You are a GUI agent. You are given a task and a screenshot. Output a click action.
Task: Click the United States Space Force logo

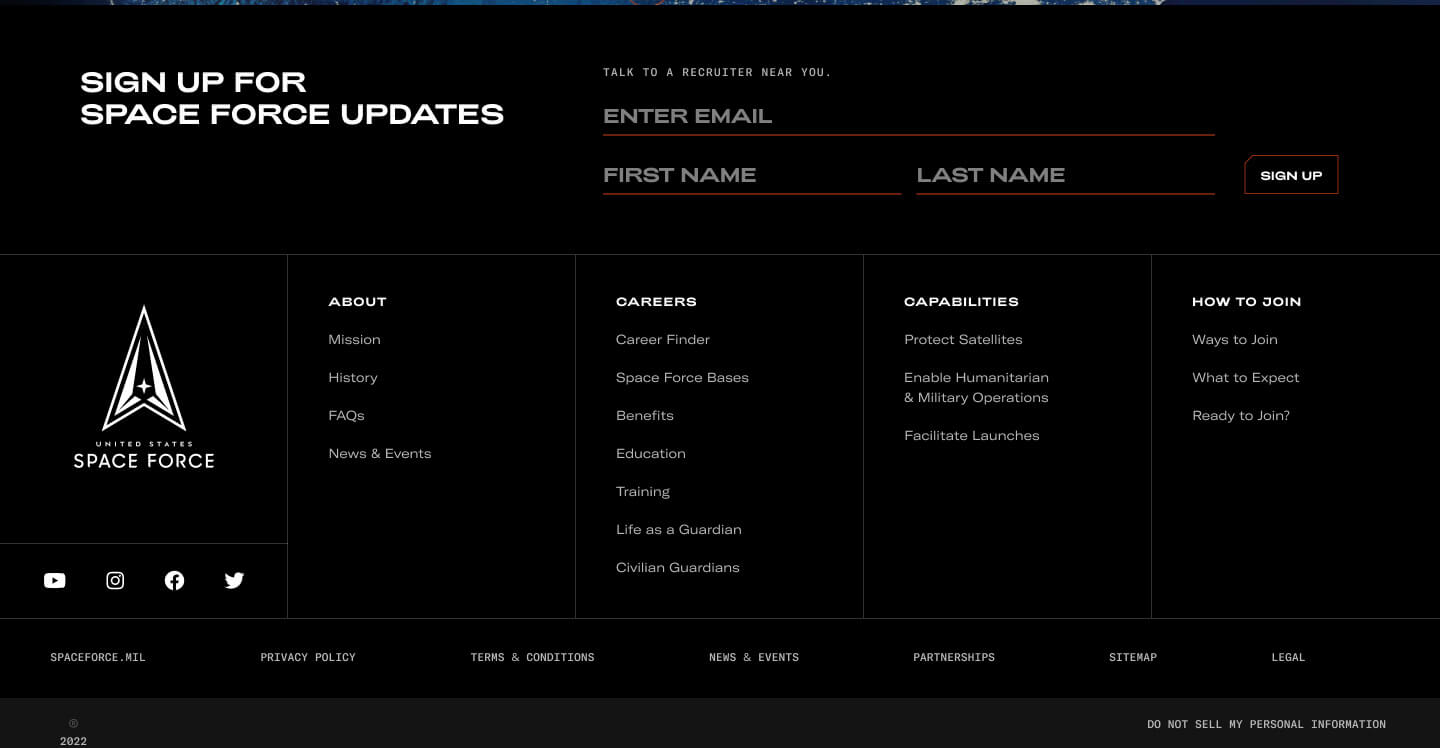(144, 387)
